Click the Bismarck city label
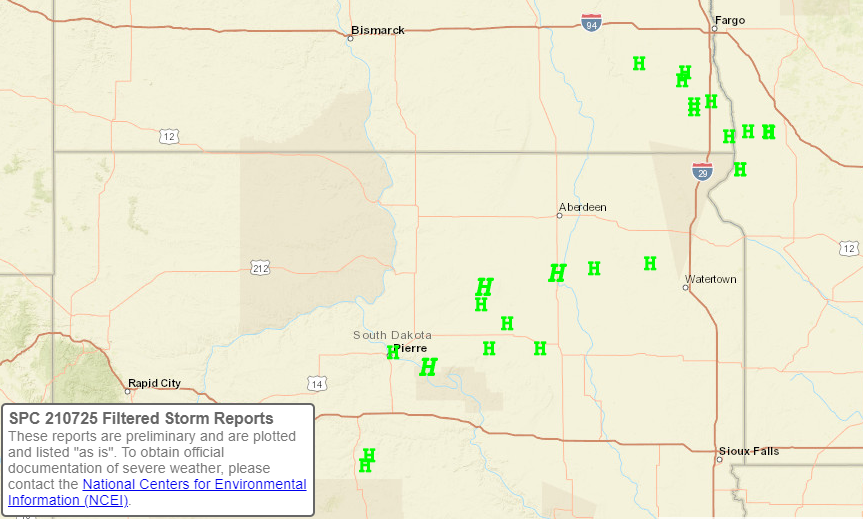The width and height of the screenshot is (863, 519). click(379, 30)
